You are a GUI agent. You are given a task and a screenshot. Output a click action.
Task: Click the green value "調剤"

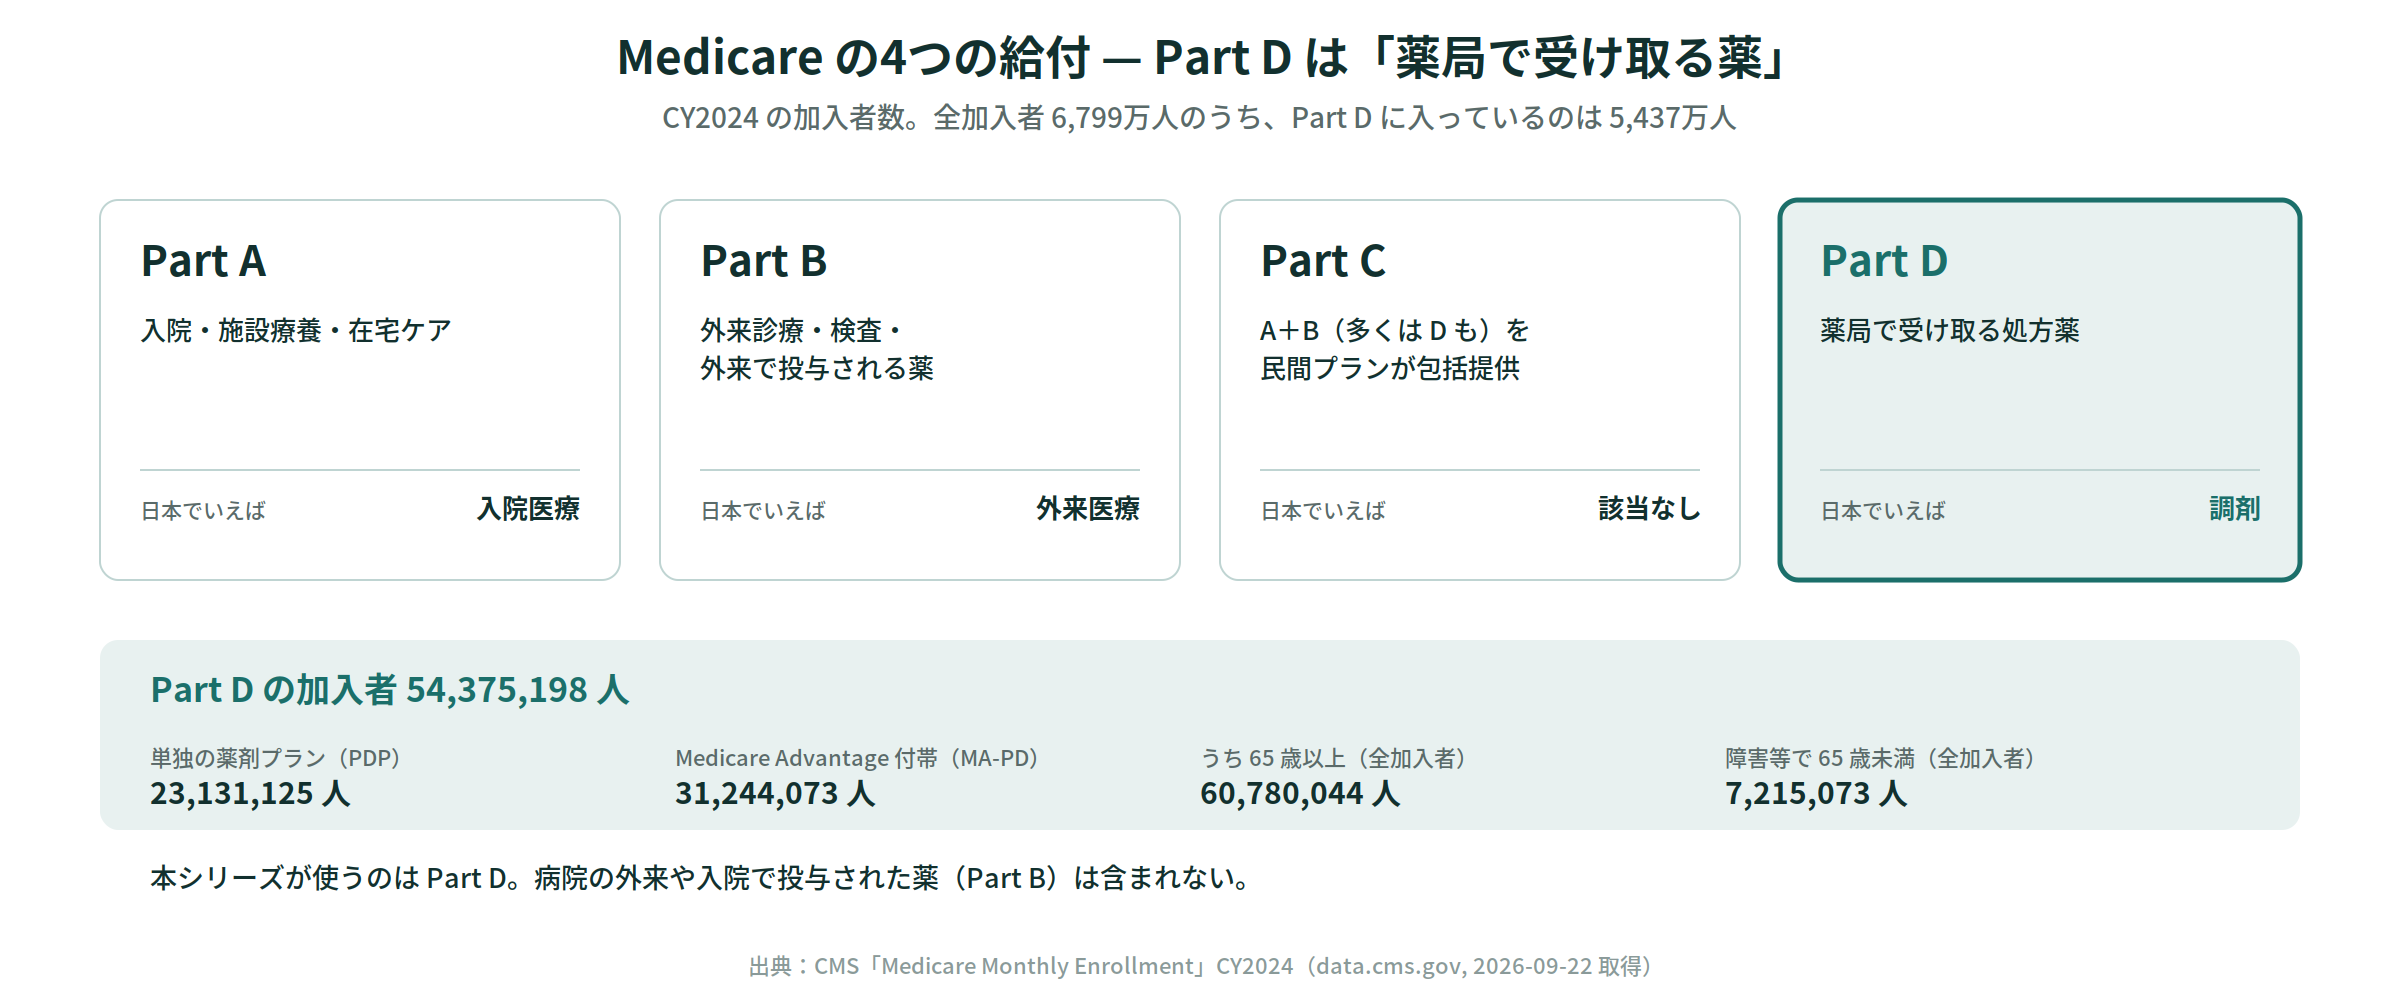coord(2234,509)
